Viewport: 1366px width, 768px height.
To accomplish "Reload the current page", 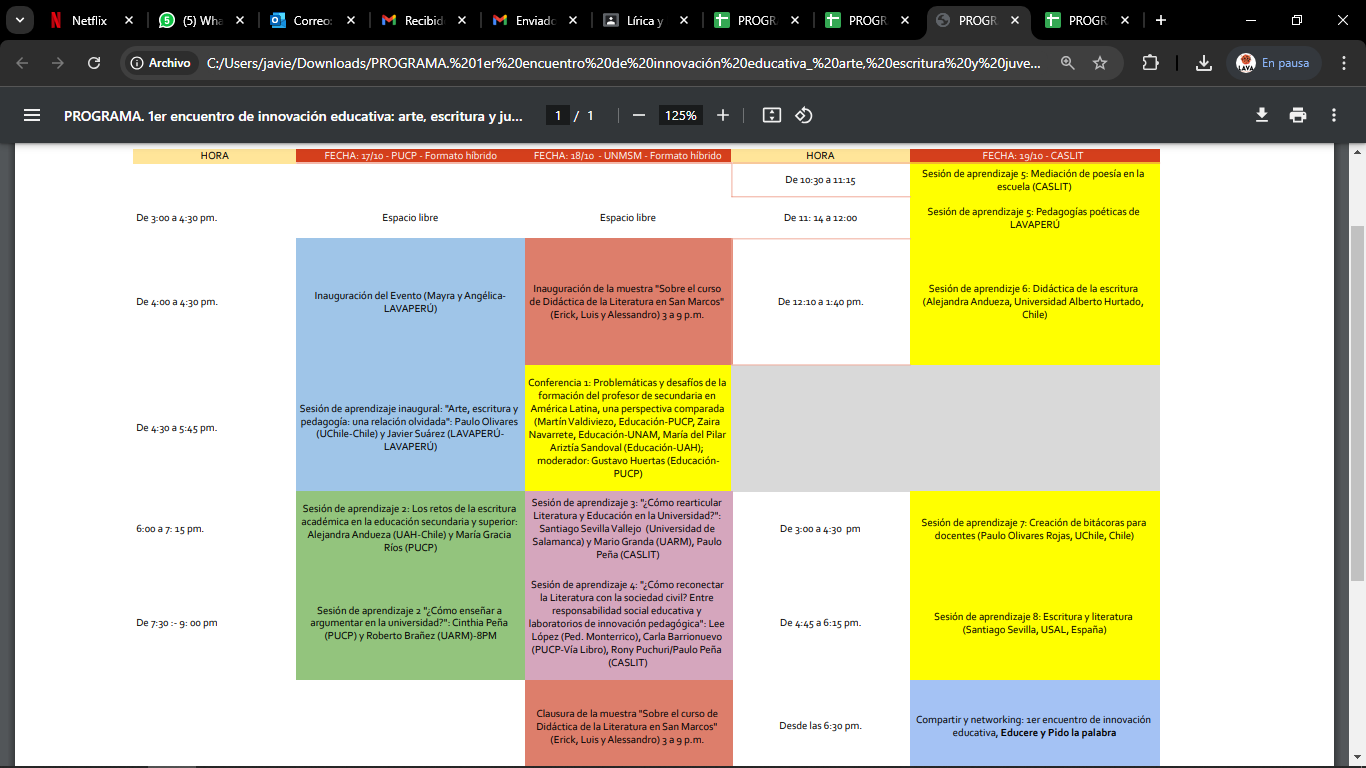I will (x=94, y=63).
